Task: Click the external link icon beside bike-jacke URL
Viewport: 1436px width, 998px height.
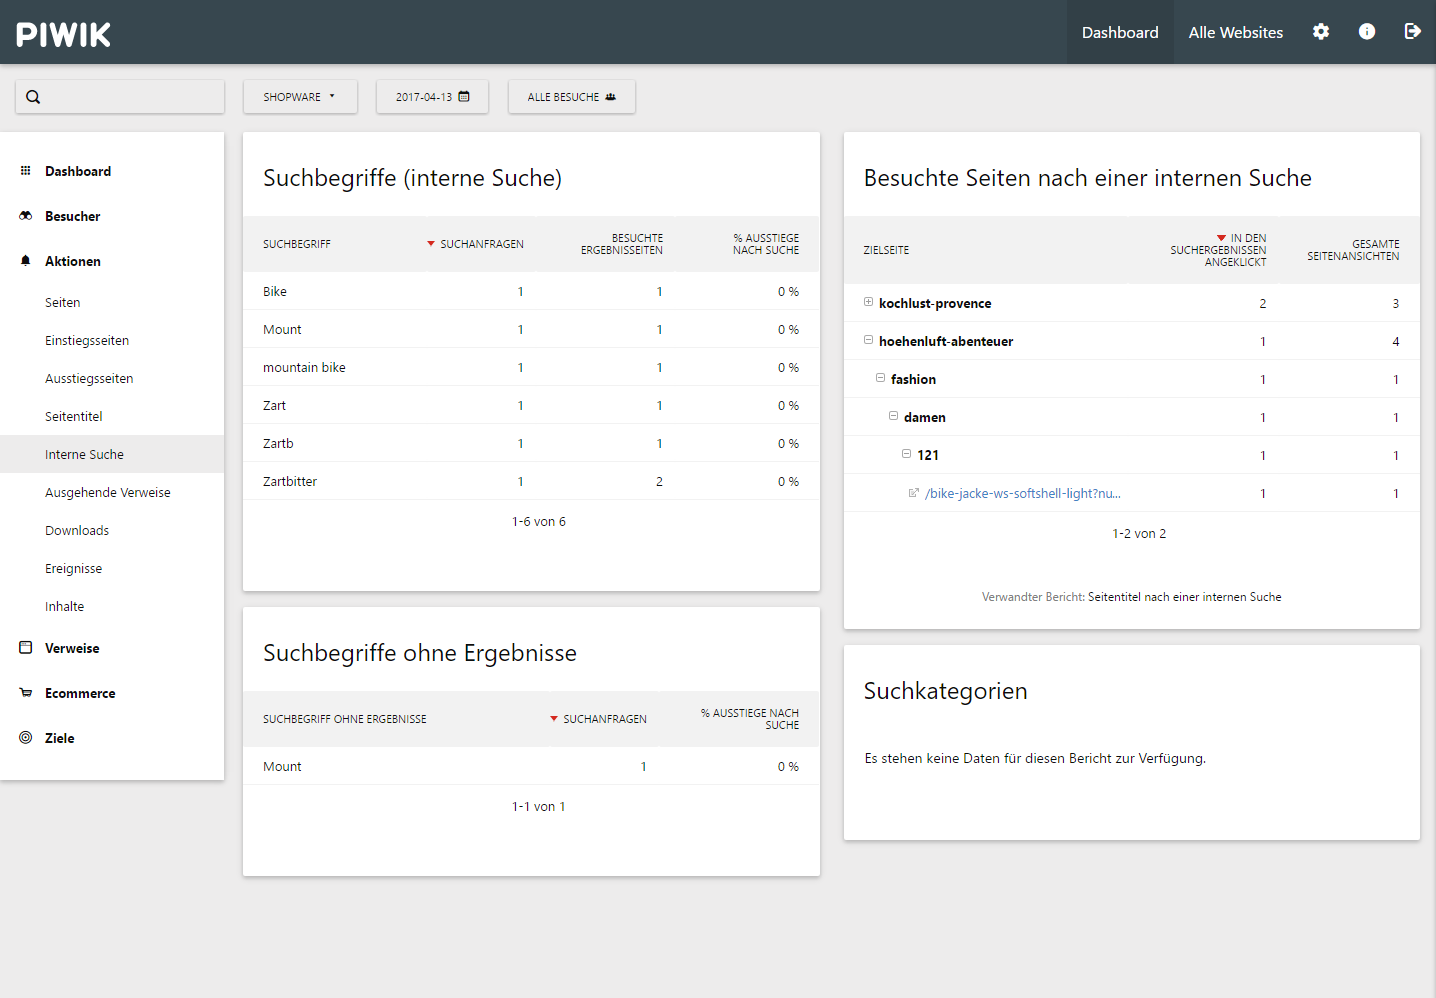Action: pyautogui.click(x=913, y=493)
